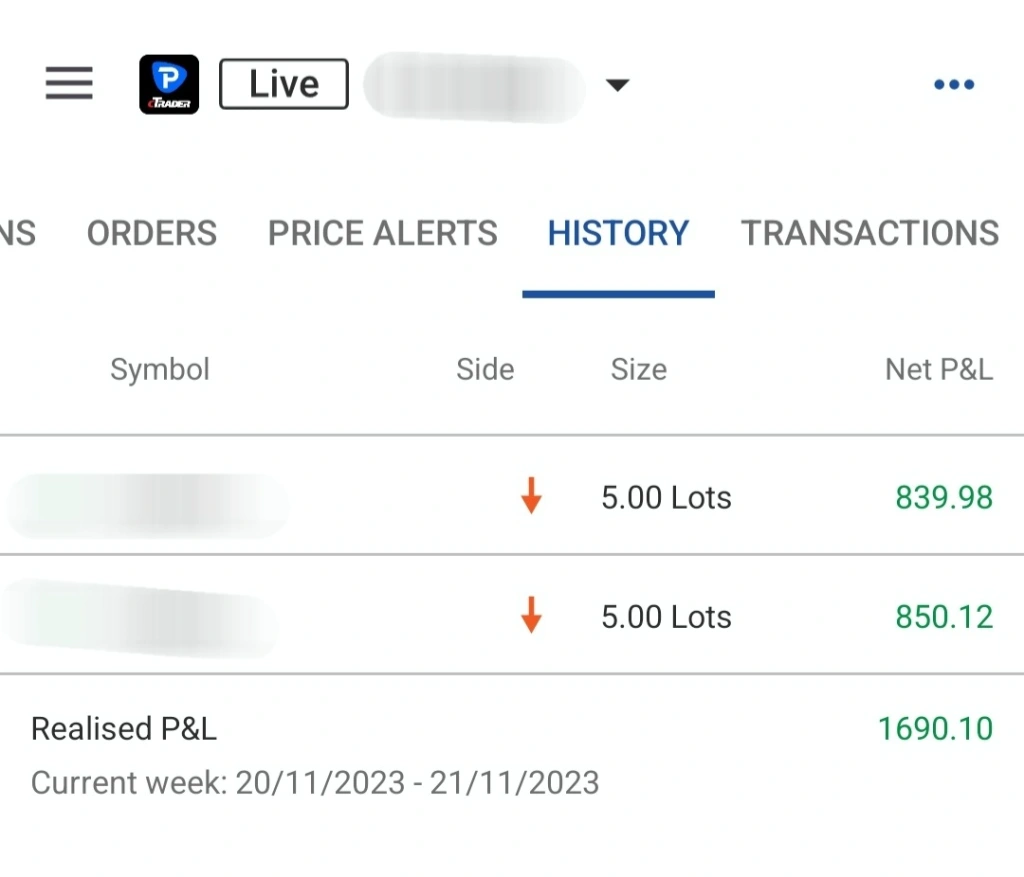Open the three-dot more options menu
The width and height of the screenshot is (1024, 877).
pos(953,84)
